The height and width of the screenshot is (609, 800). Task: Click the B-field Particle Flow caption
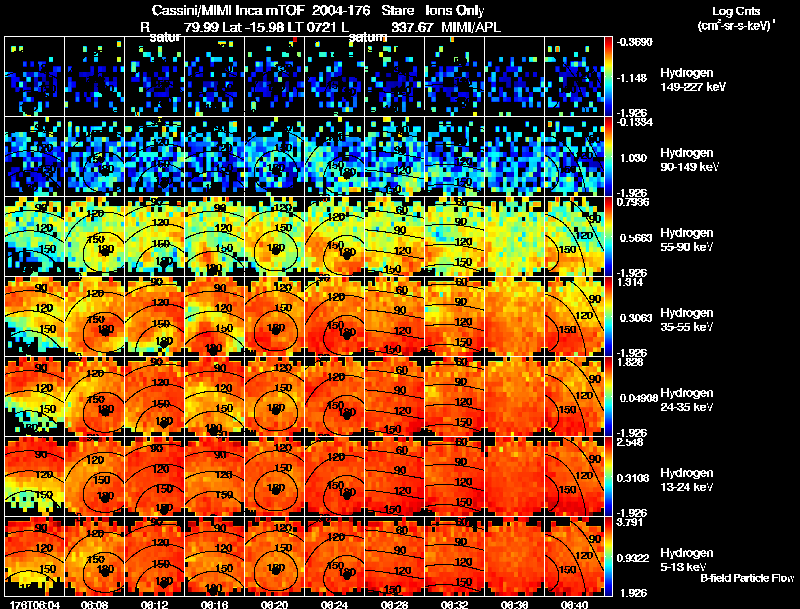point(746,578)
